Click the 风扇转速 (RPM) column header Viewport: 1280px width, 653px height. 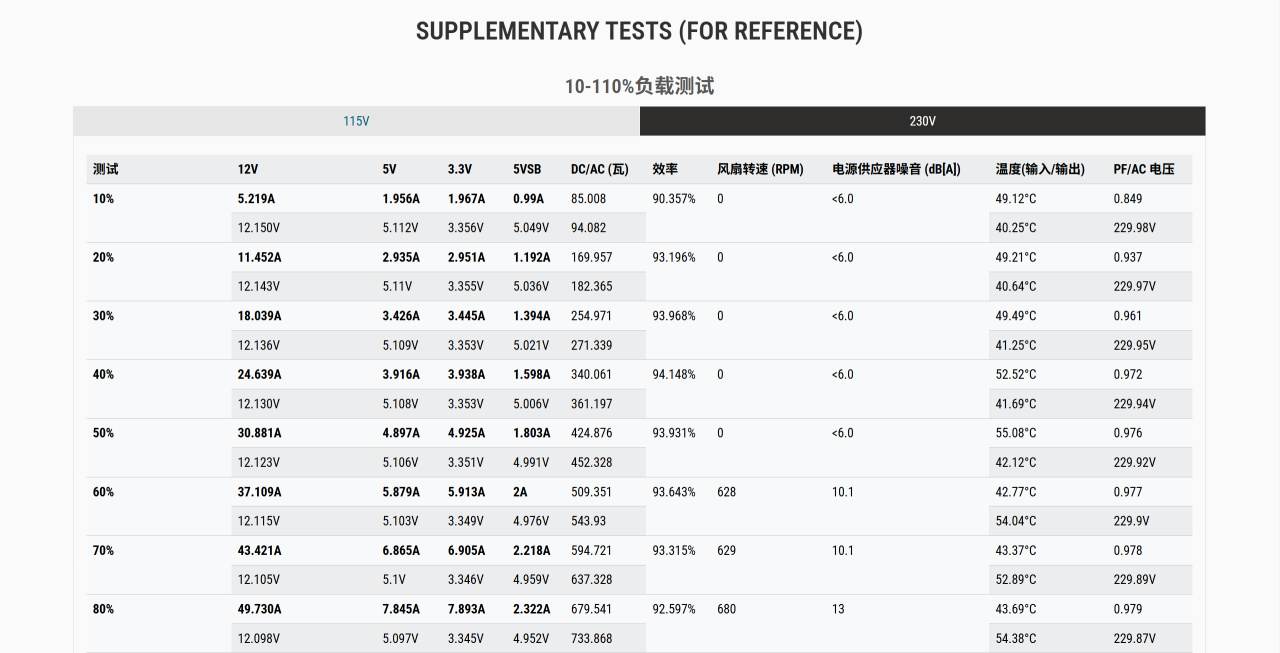click(x=760, y=169)
